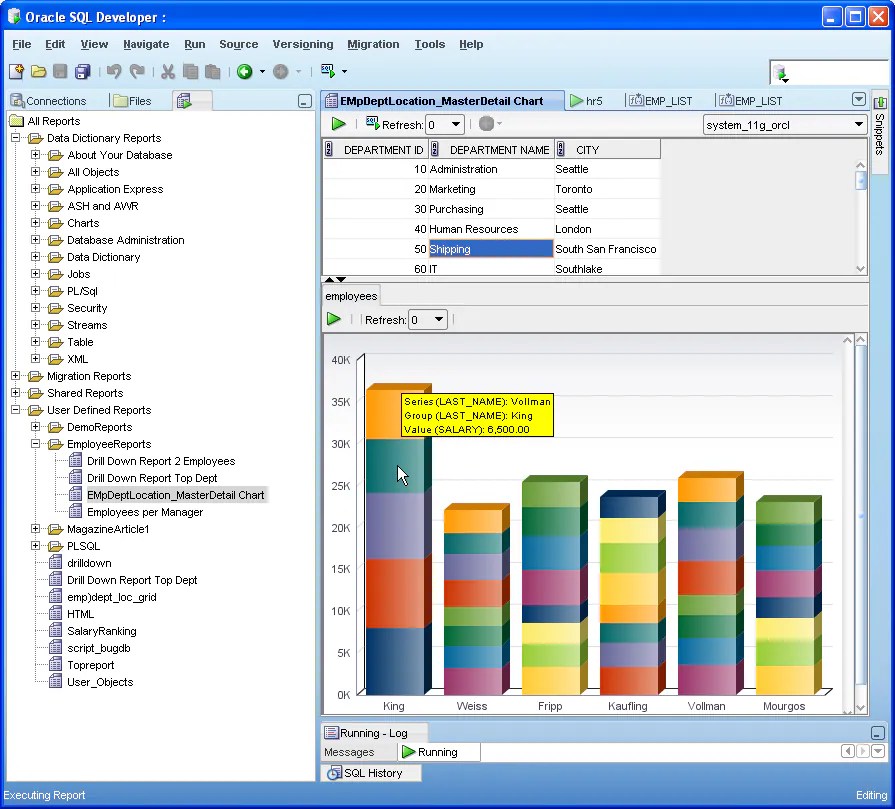
Task: Click the Undo toolbar icon
Action: click(x=114, y=71)
